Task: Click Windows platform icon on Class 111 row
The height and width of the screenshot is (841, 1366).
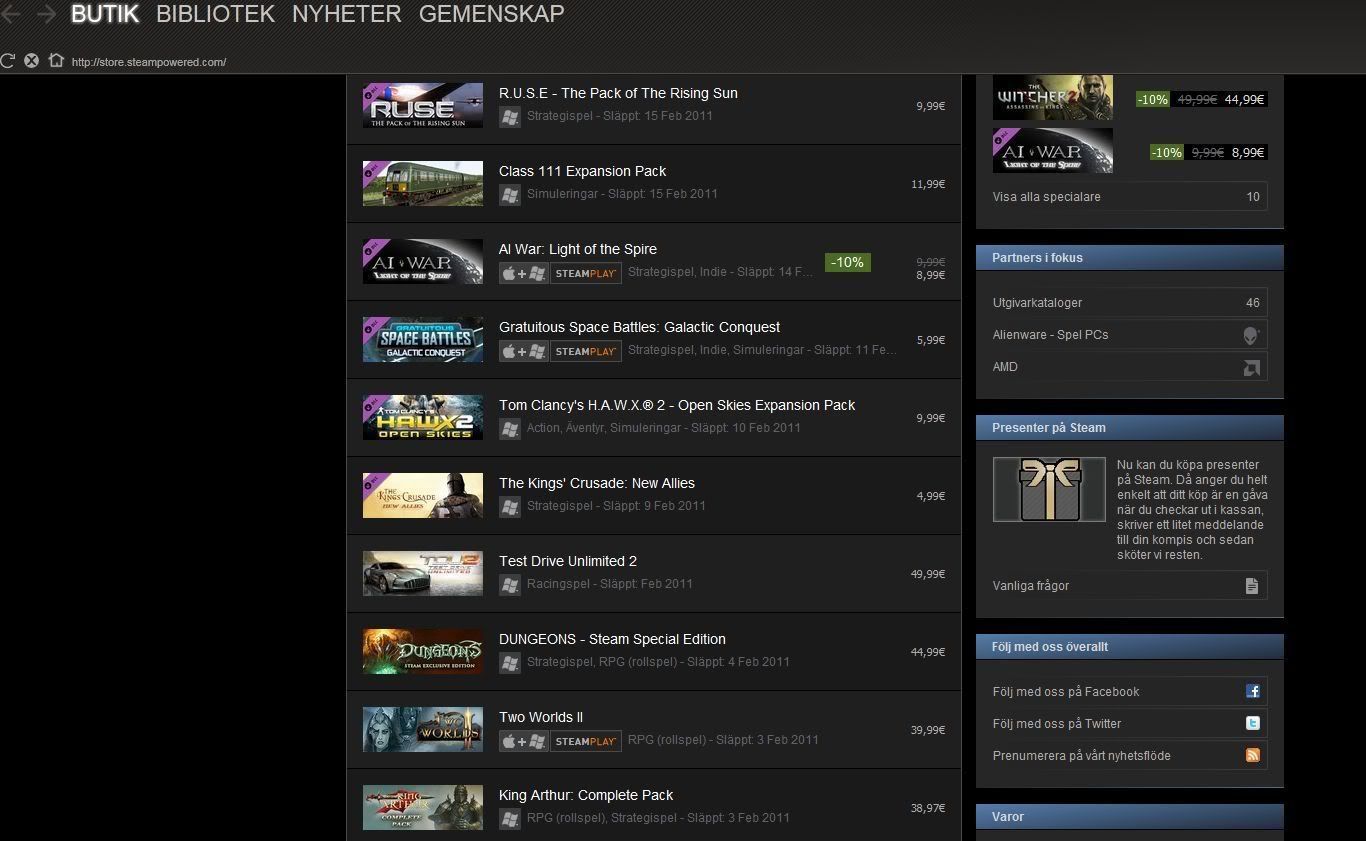Action: [510, 194]
